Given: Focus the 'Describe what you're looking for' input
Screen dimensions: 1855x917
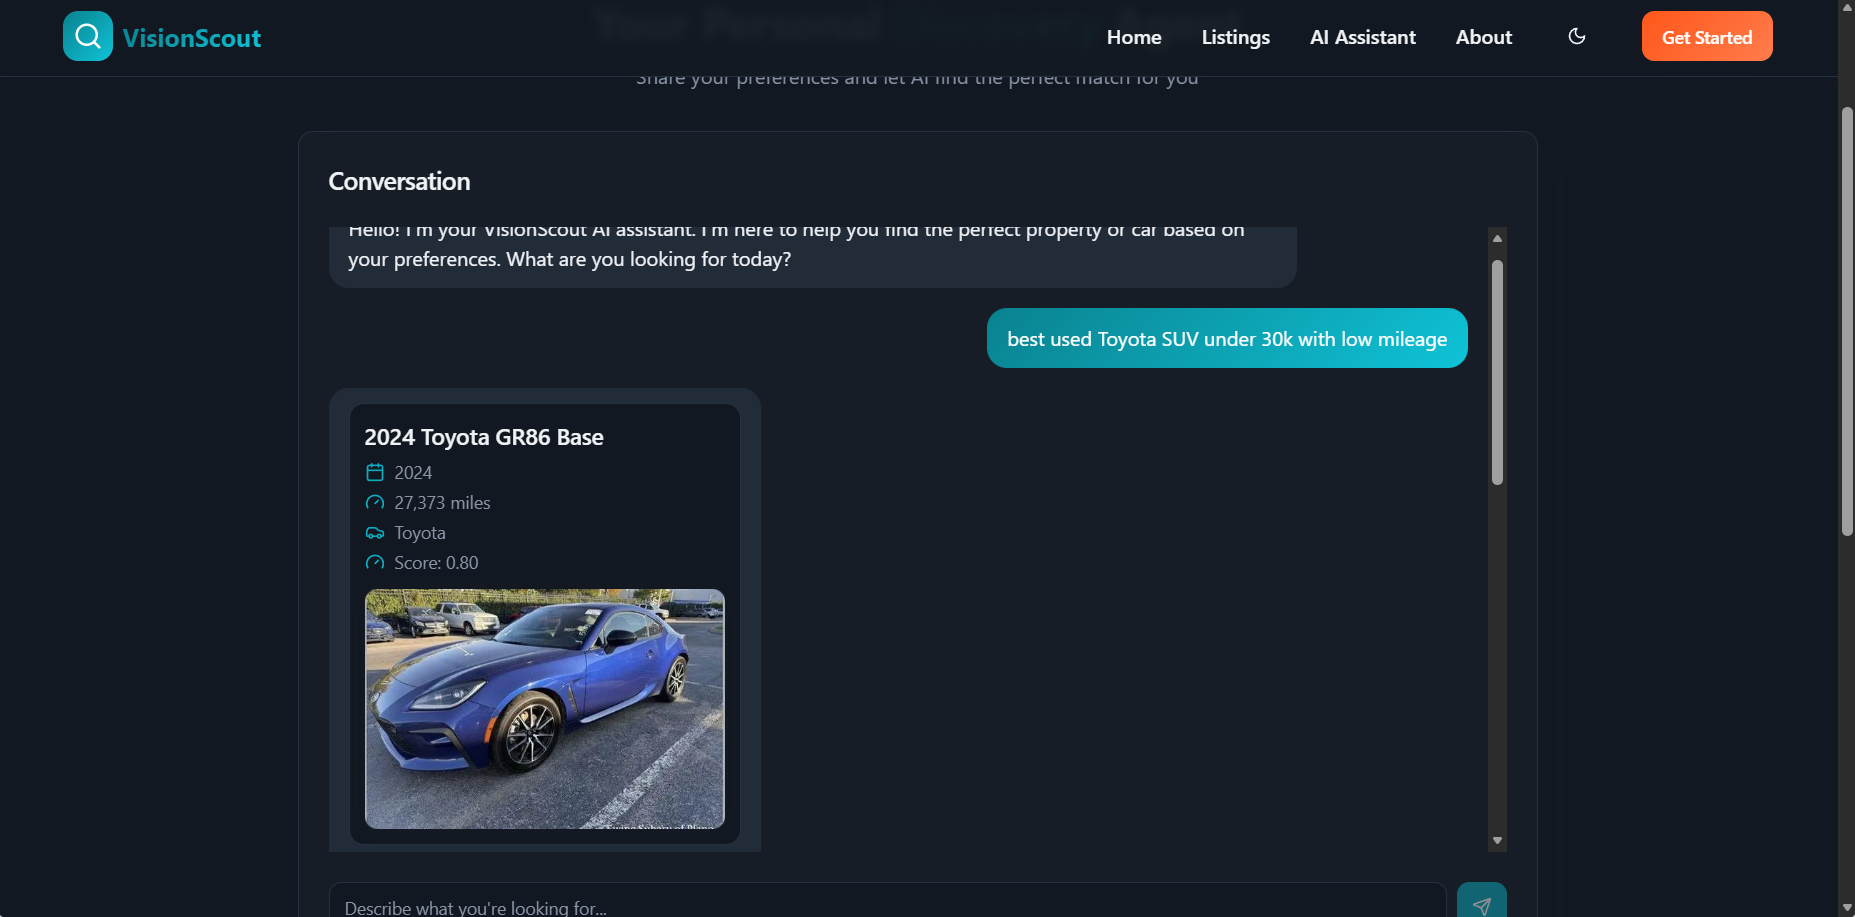Looking at the screenshot, I should coord(887,902).
